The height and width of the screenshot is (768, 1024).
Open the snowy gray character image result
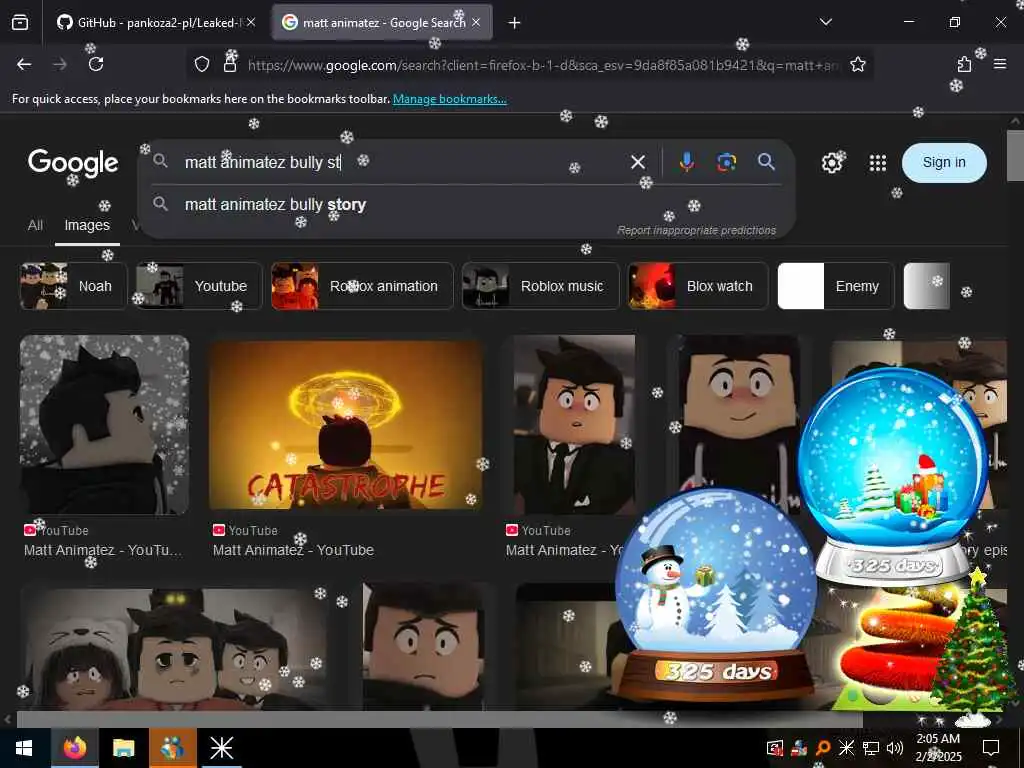[104, 425]
